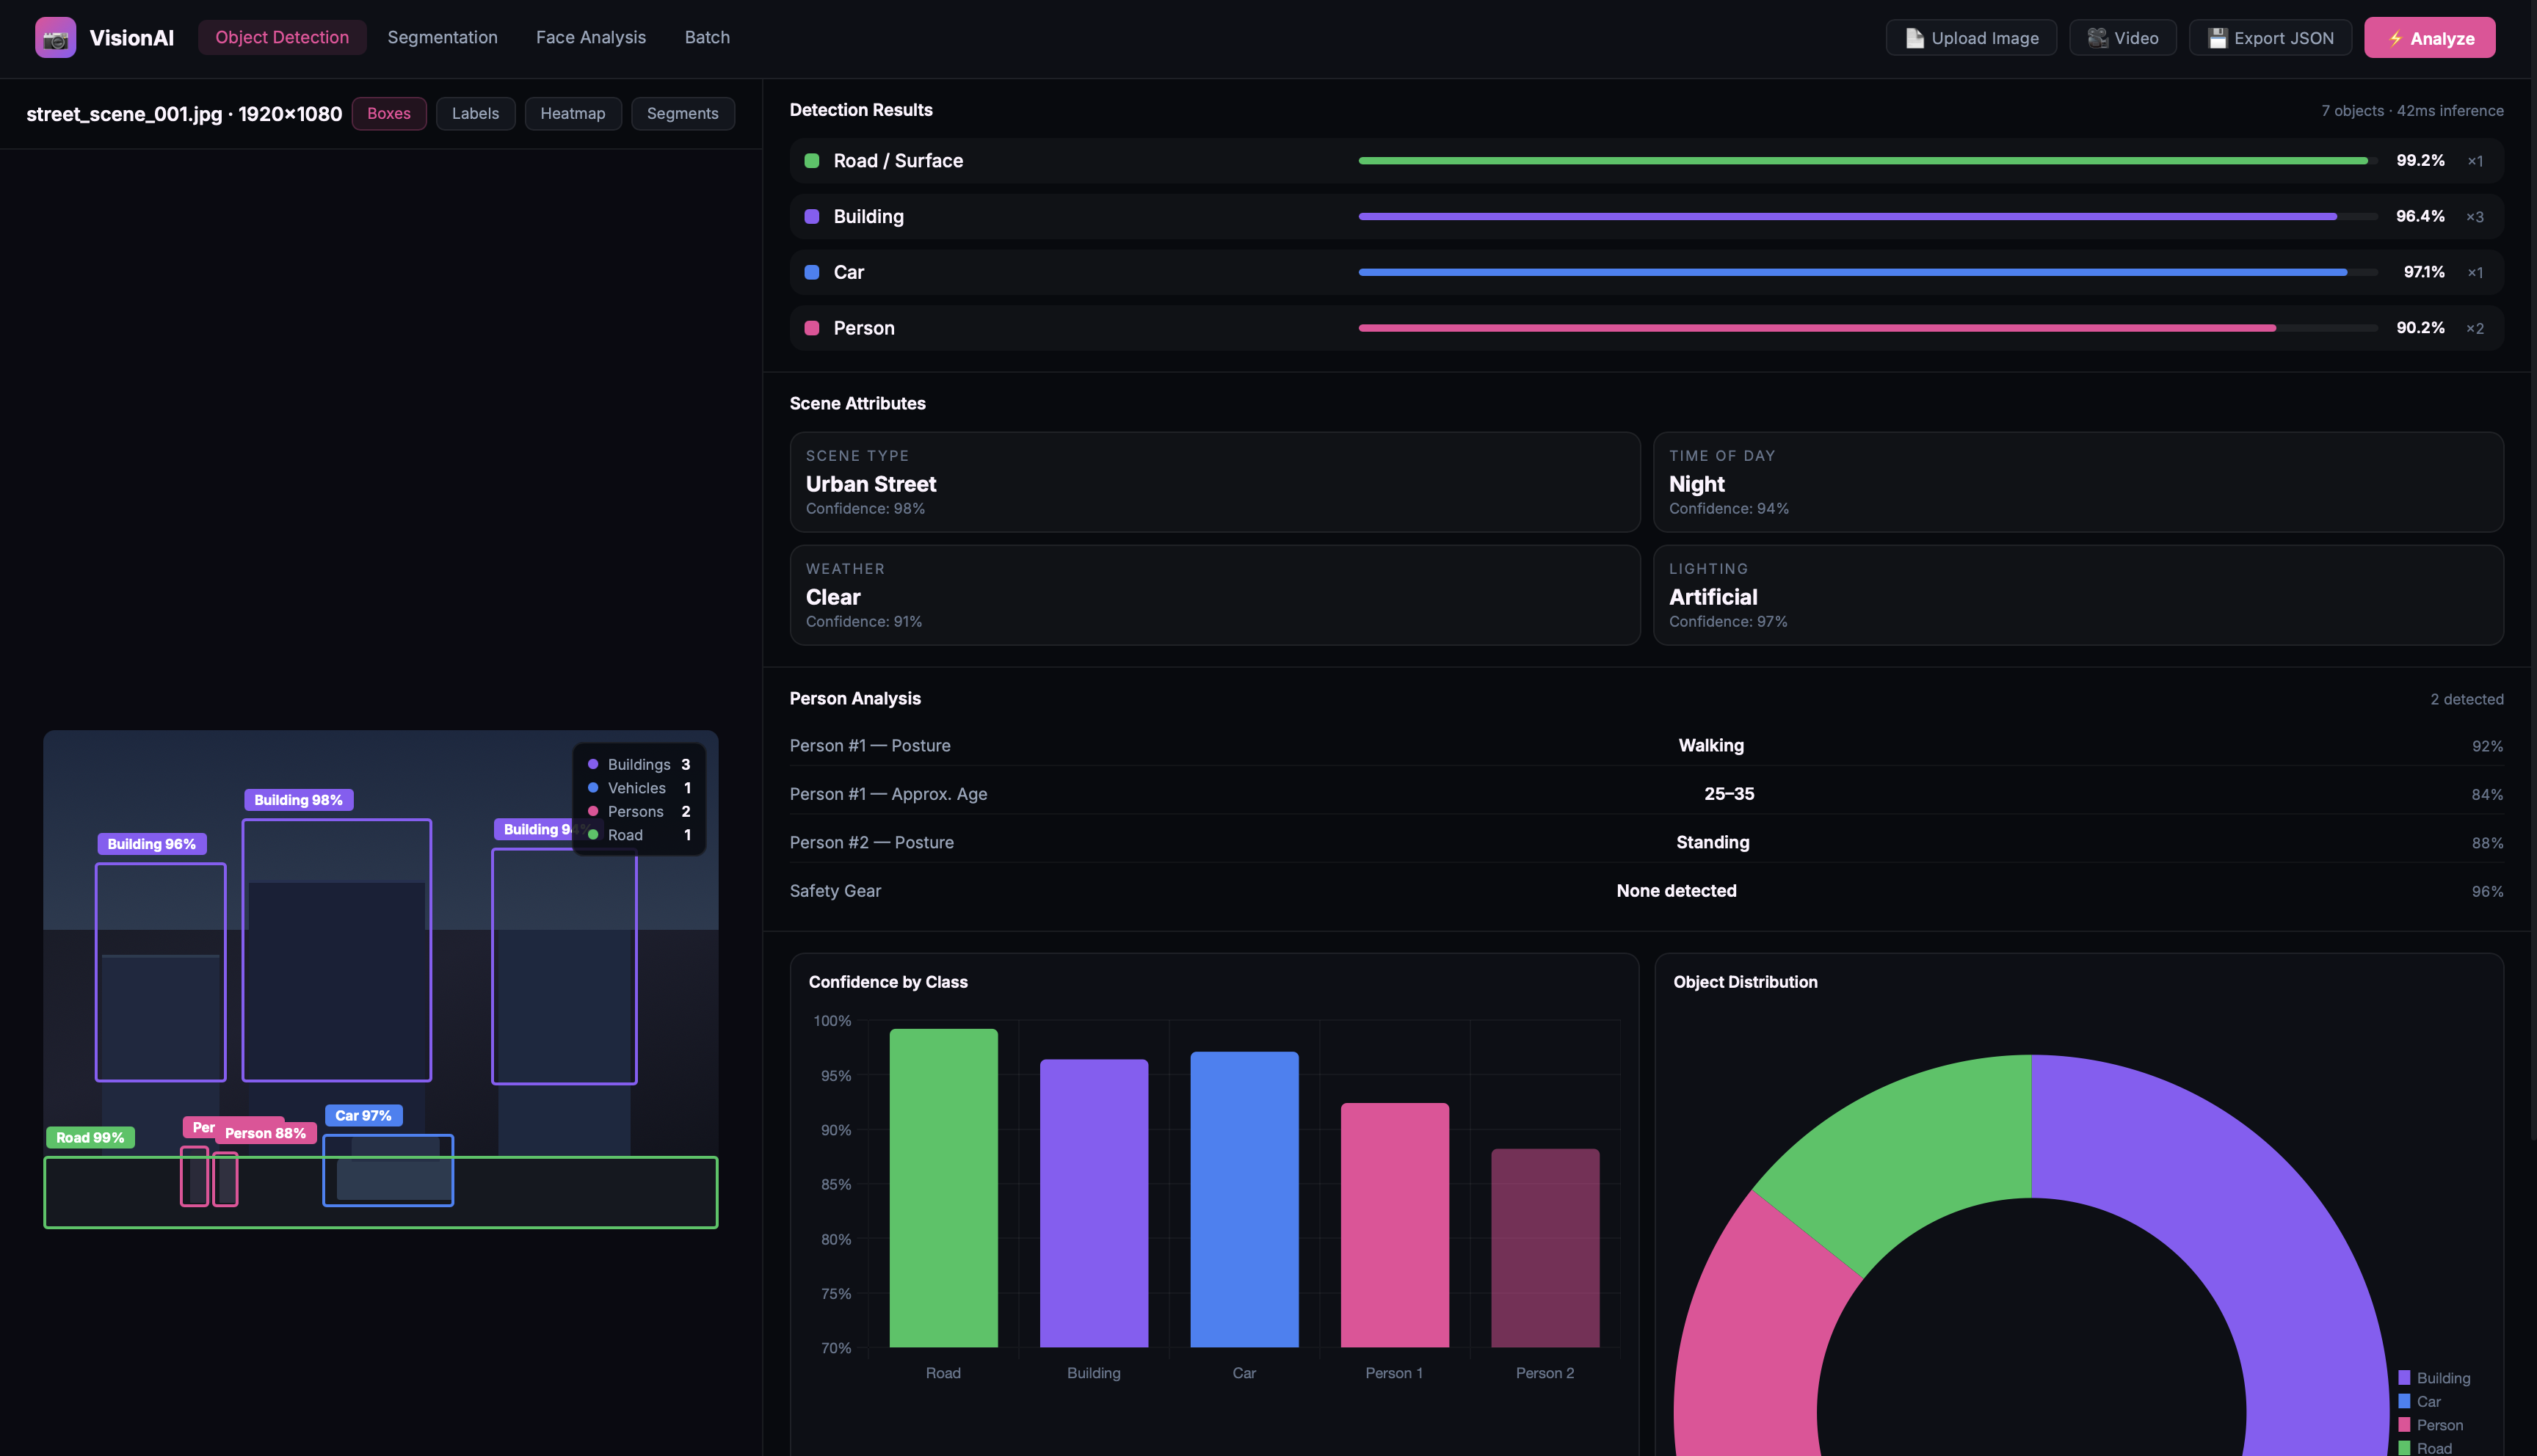Click the 7 objects · 42ms inference text
The image size is (2537, 1456).
[x=2412, y=111]
